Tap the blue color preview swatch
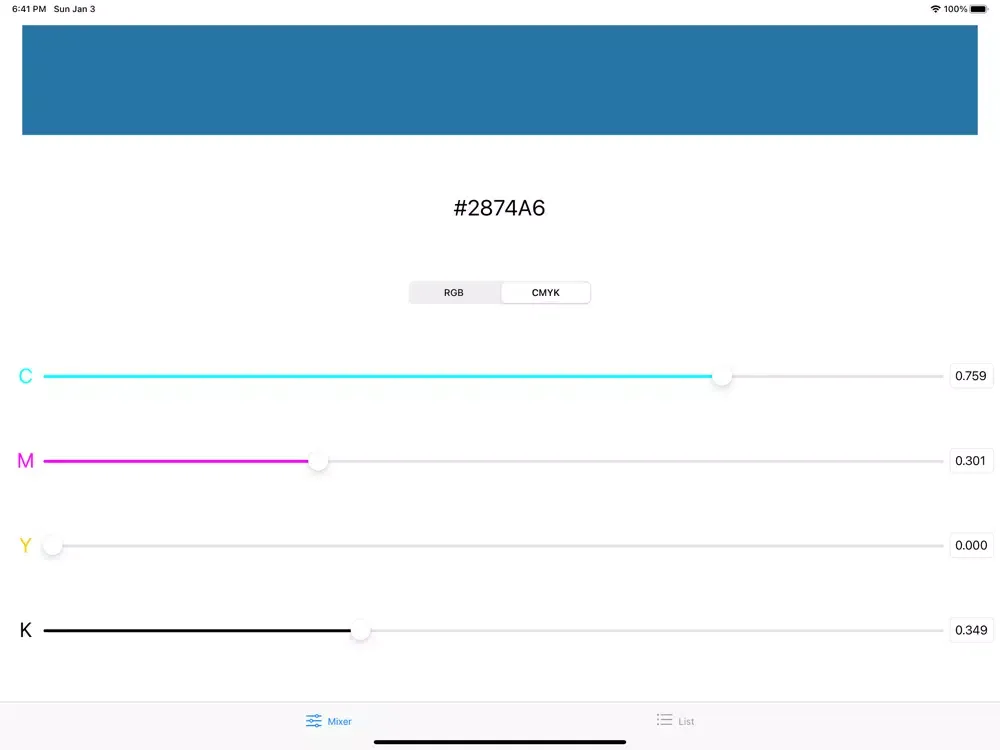1000x750 pixels. pos(500,80)
